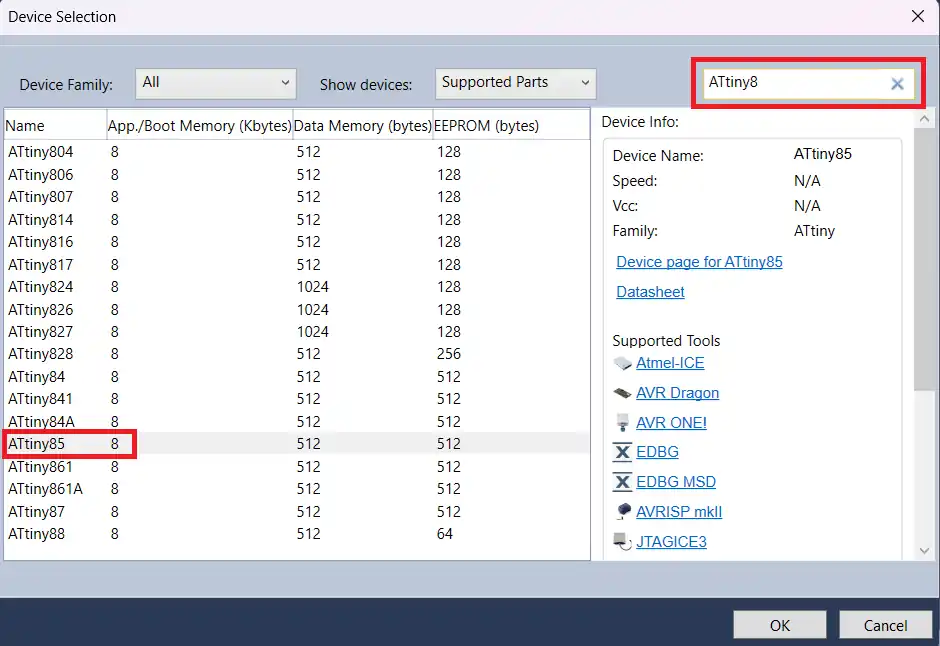940x646 pixels.
Task: Clear the ATtiny8 search with X icon
Action: [x=897, y=84]
